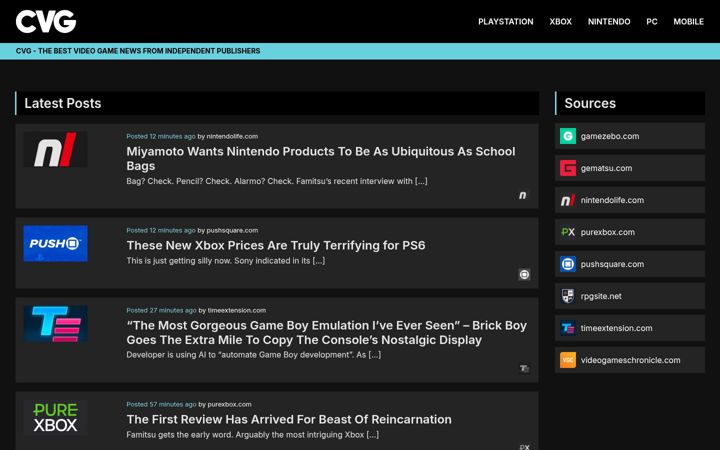
Task: Open the Miyamoto Wants Nintendo Products article
Action: [321, 158]
